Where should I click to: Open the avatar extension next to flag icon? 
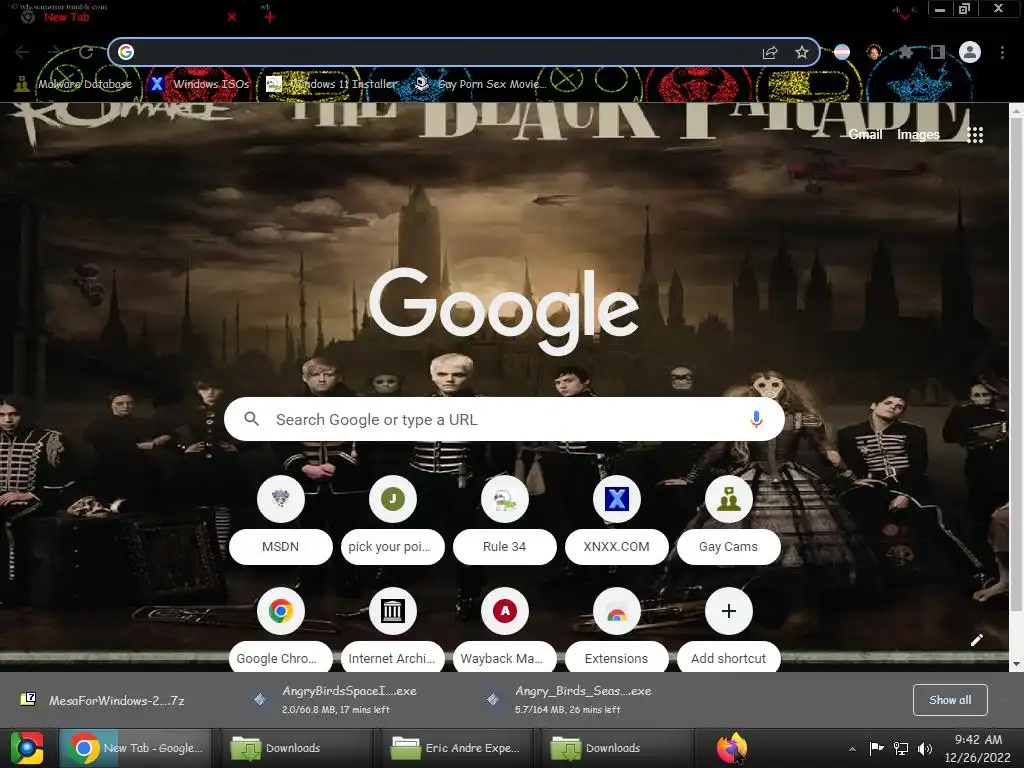pos(874,52)
